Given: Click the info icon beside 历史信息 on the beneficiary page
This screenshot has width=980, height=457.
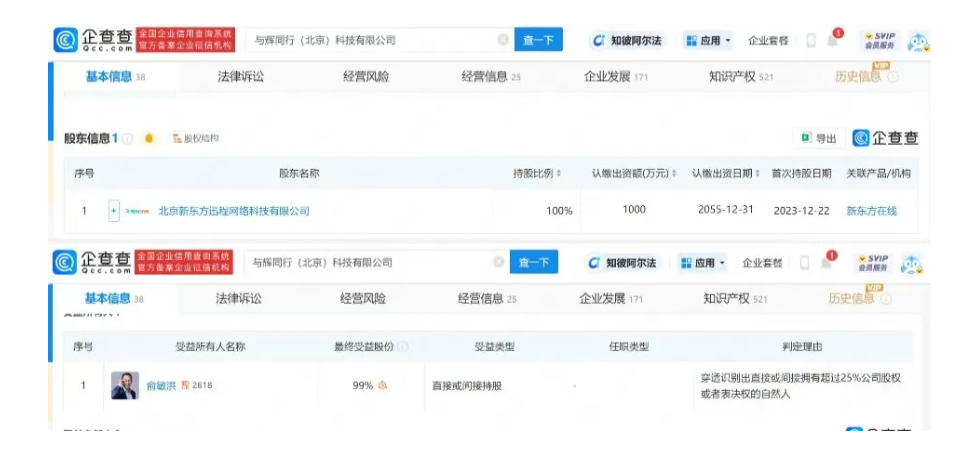Looking at the screenshot, I should [886, 299].
